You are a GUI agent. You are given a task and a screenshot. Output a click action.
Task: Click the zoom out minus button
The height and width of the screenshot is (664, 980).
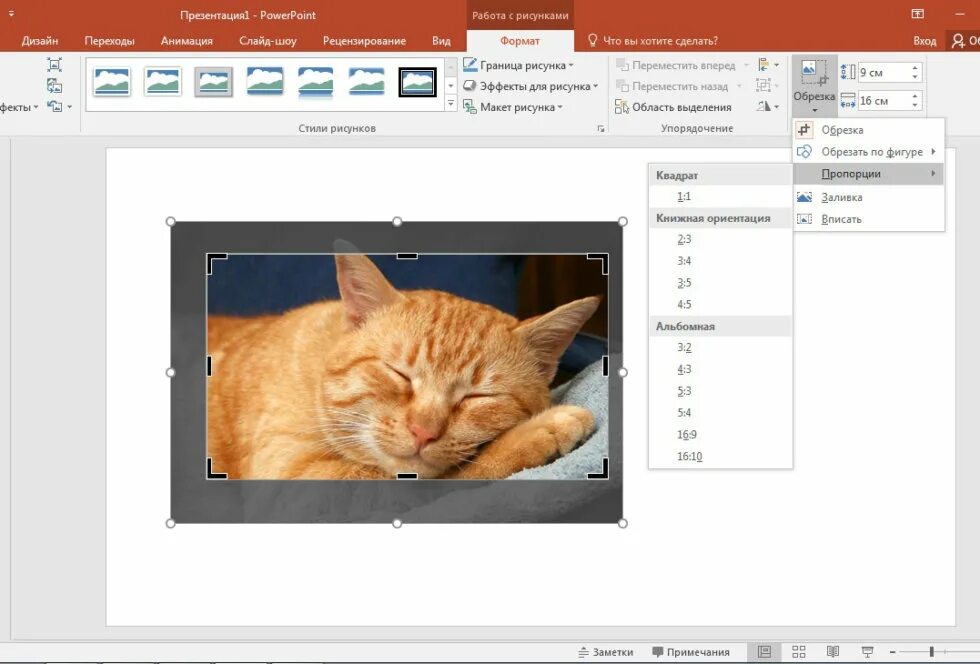pyautogui.click(x=892, y=652)
